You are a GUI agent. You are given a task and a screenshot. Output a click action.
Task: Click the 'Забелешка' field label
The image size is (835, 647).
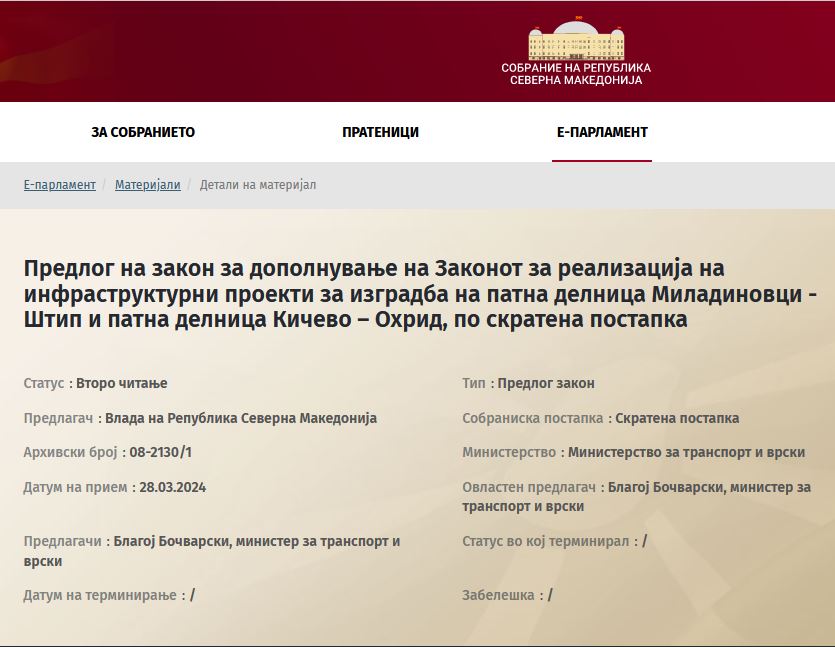pos(498,595)
